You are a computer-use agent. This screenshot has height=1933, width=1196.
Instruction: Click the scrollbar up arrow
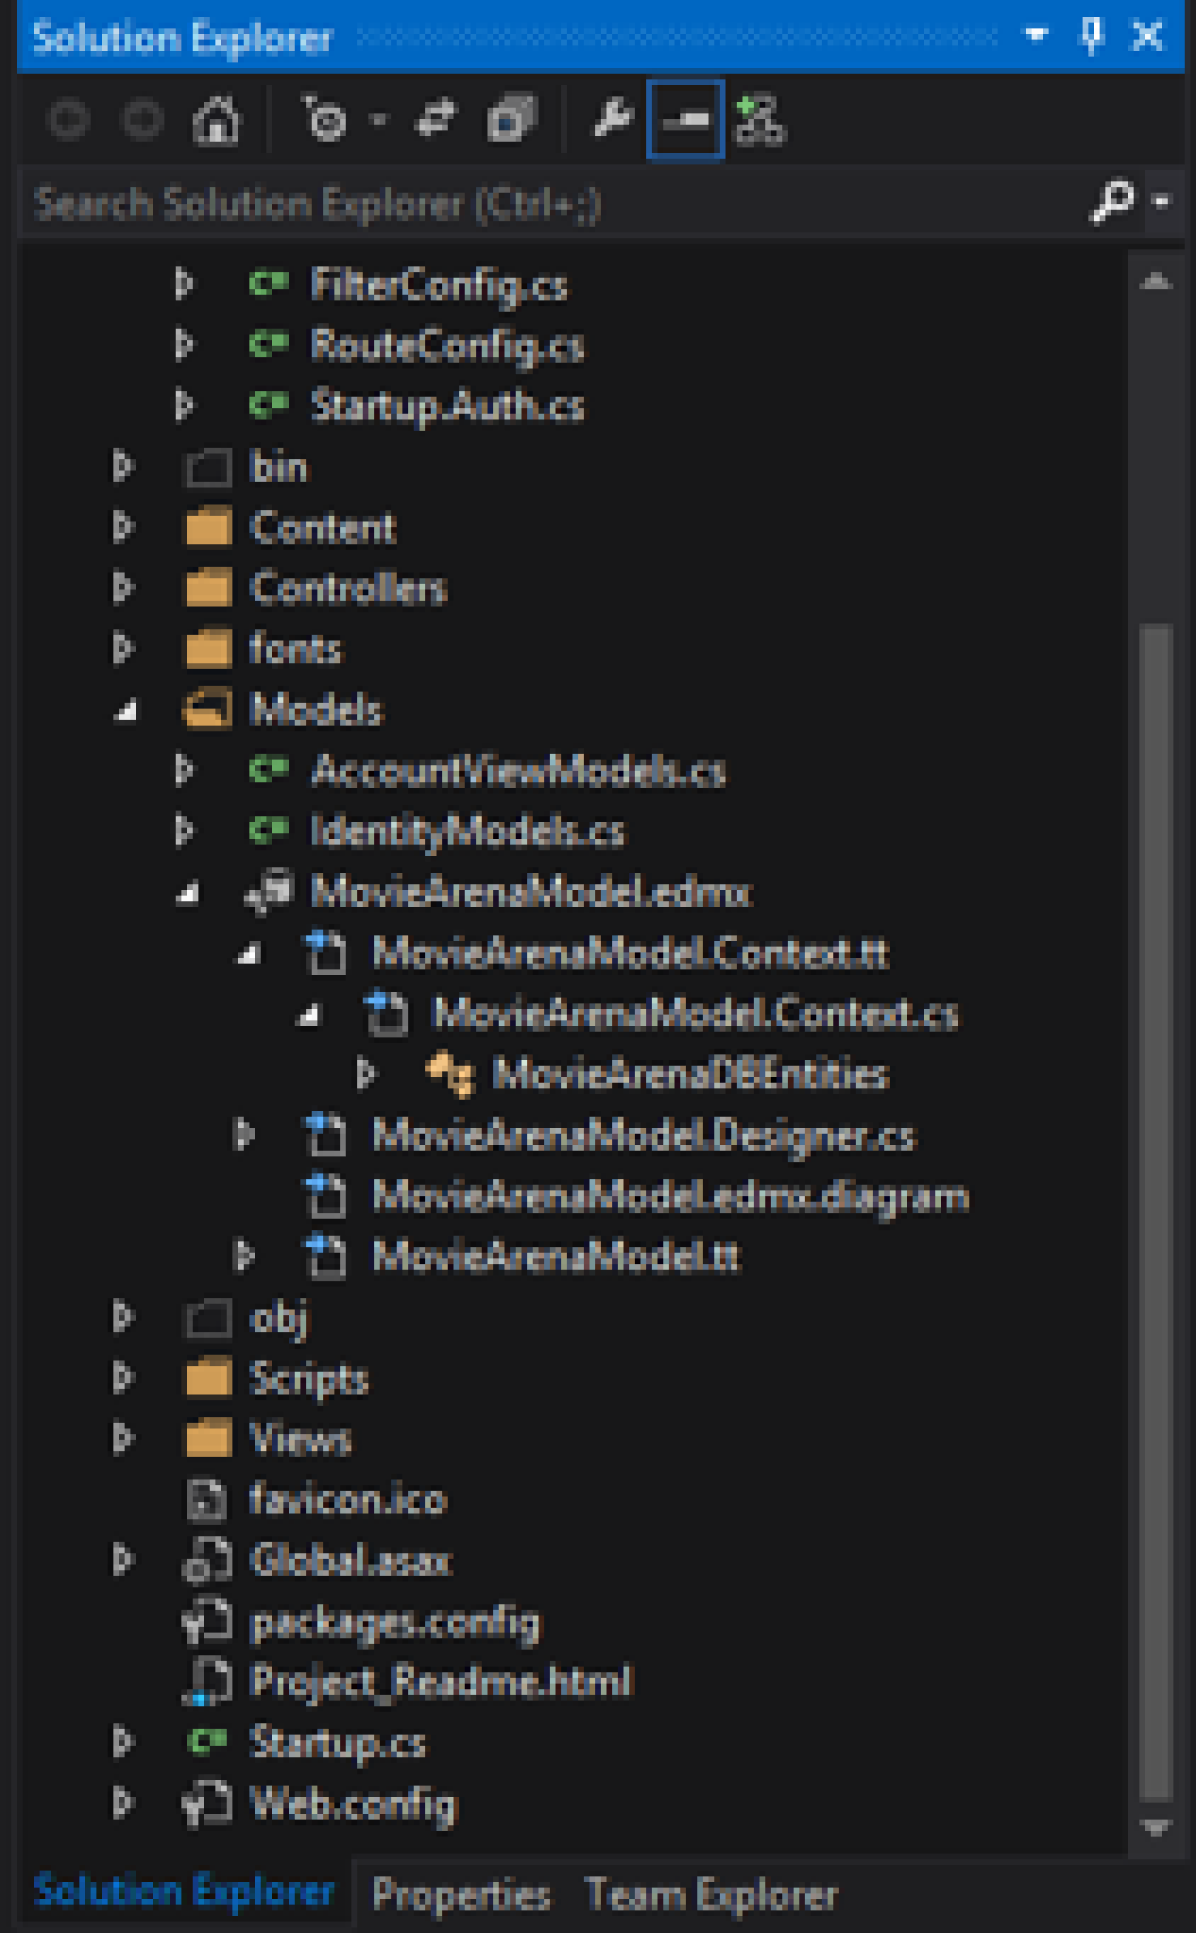(1156, 281)
